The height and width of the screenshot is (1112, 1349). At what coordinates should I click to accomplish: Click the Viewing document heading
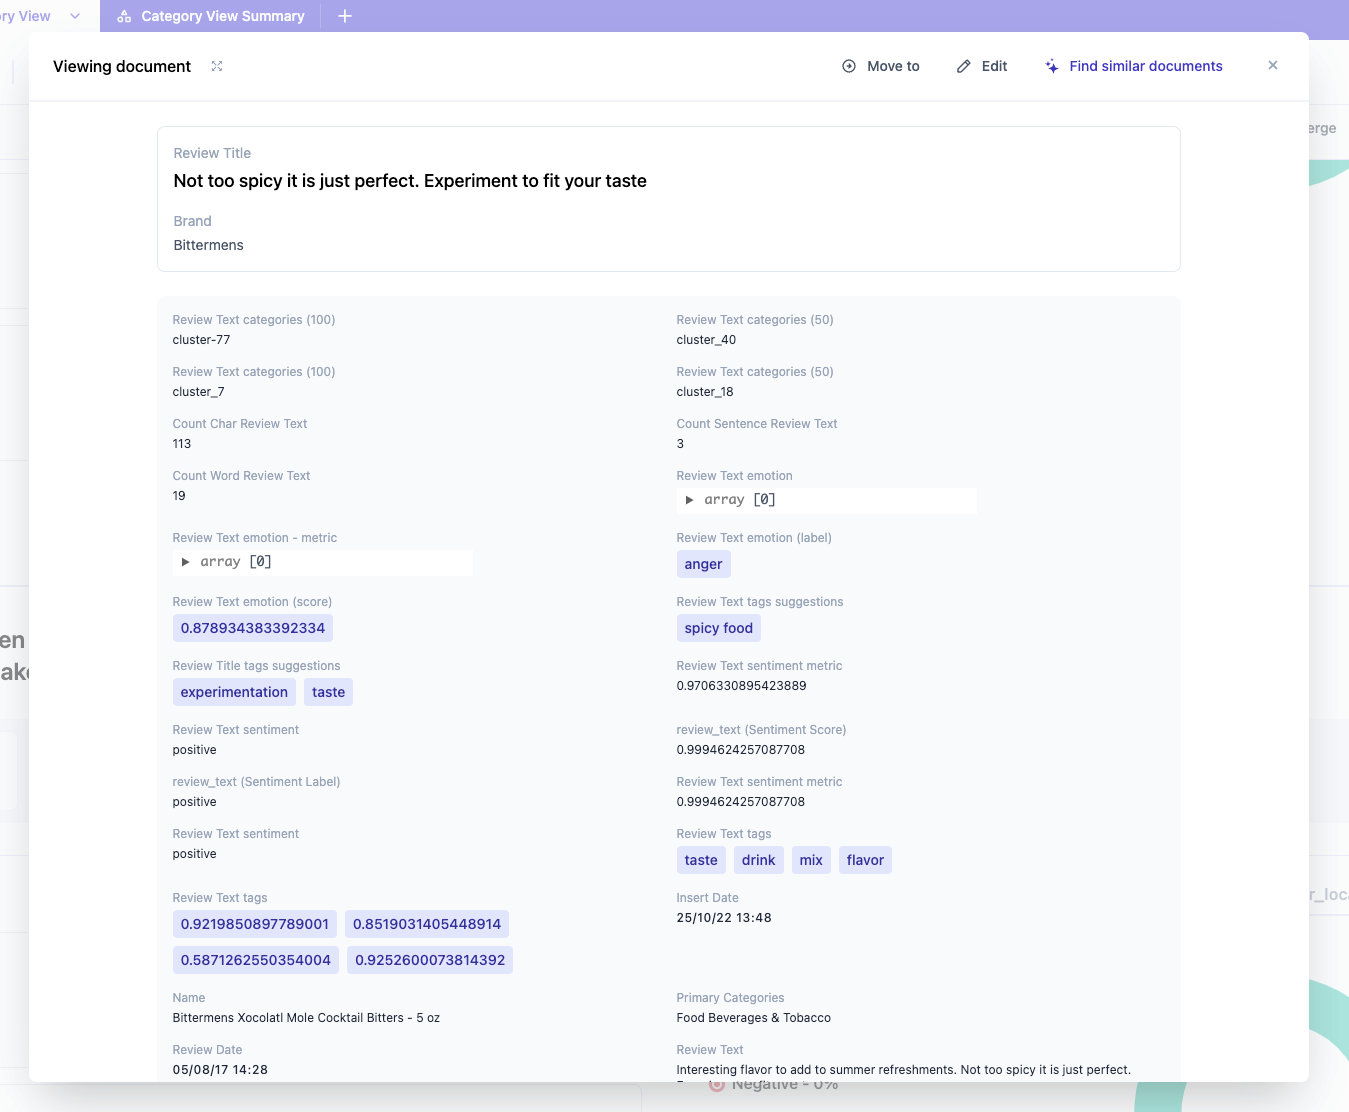click(x=122, y=66)
